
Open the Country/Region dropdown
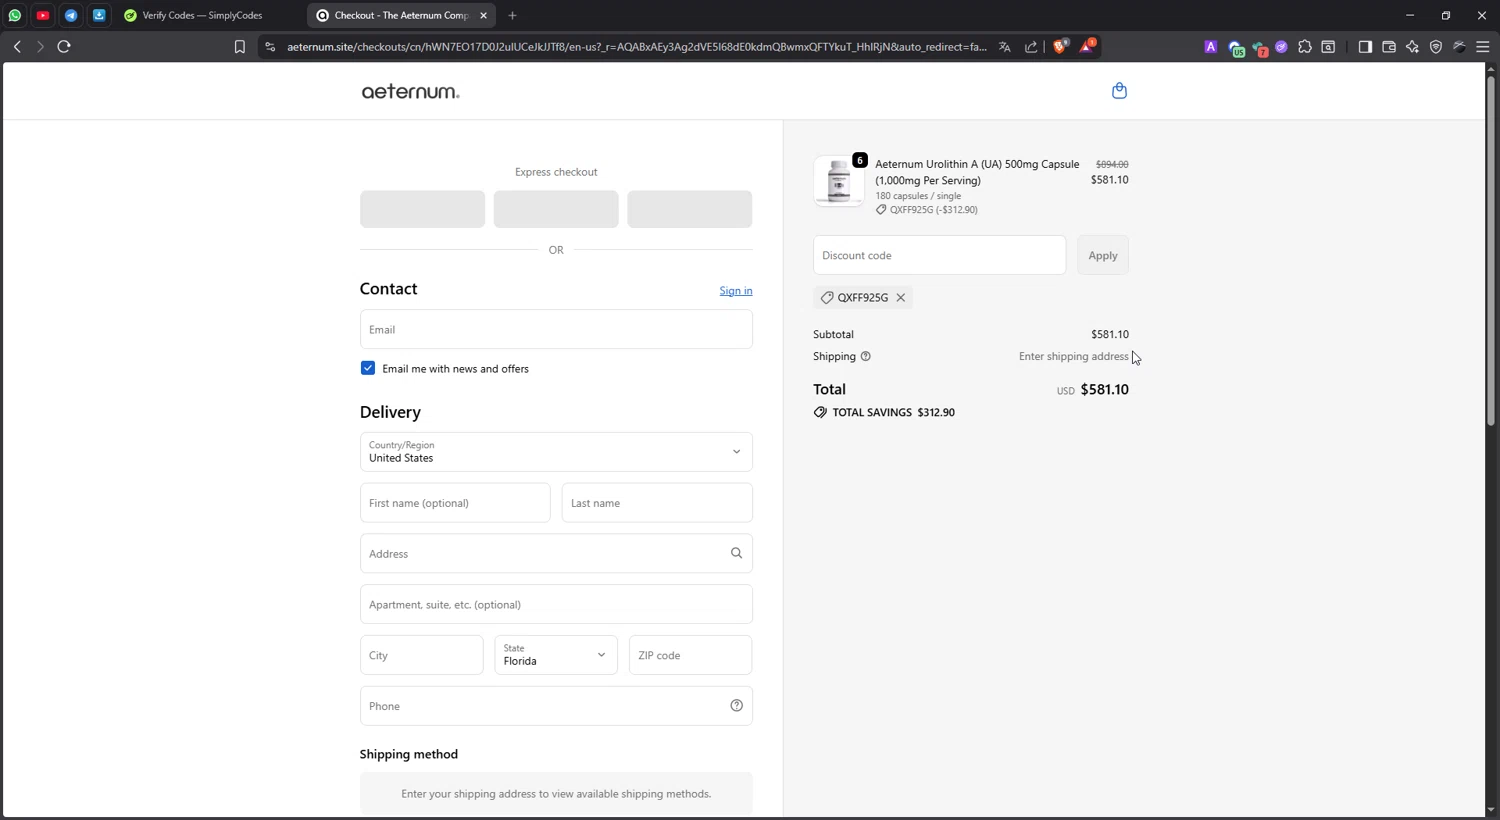pyautogui.click(x=556, y=452)
